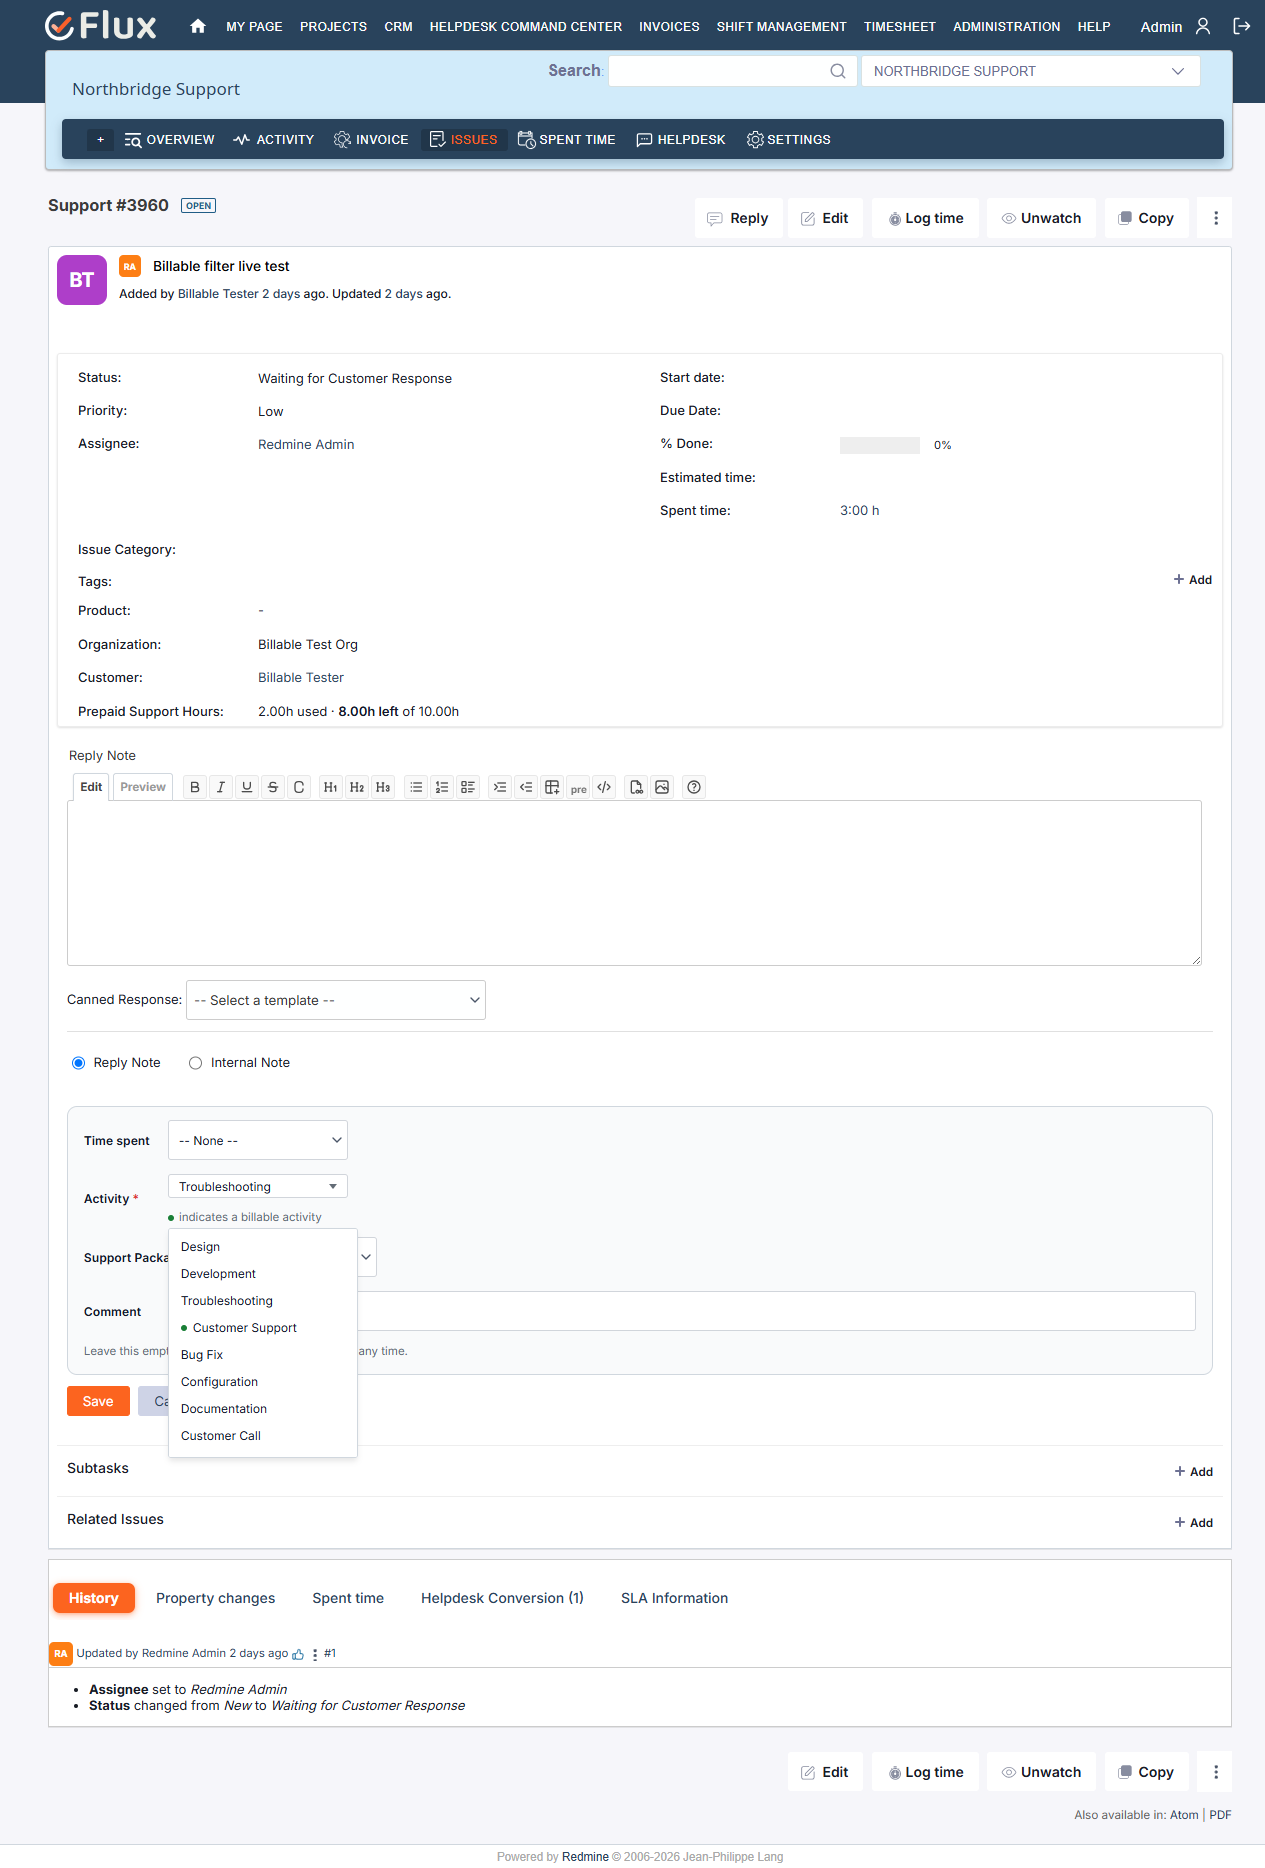Add a tag via Add link
The image size is (1265, 1868).
click(x=1192, y=580)
